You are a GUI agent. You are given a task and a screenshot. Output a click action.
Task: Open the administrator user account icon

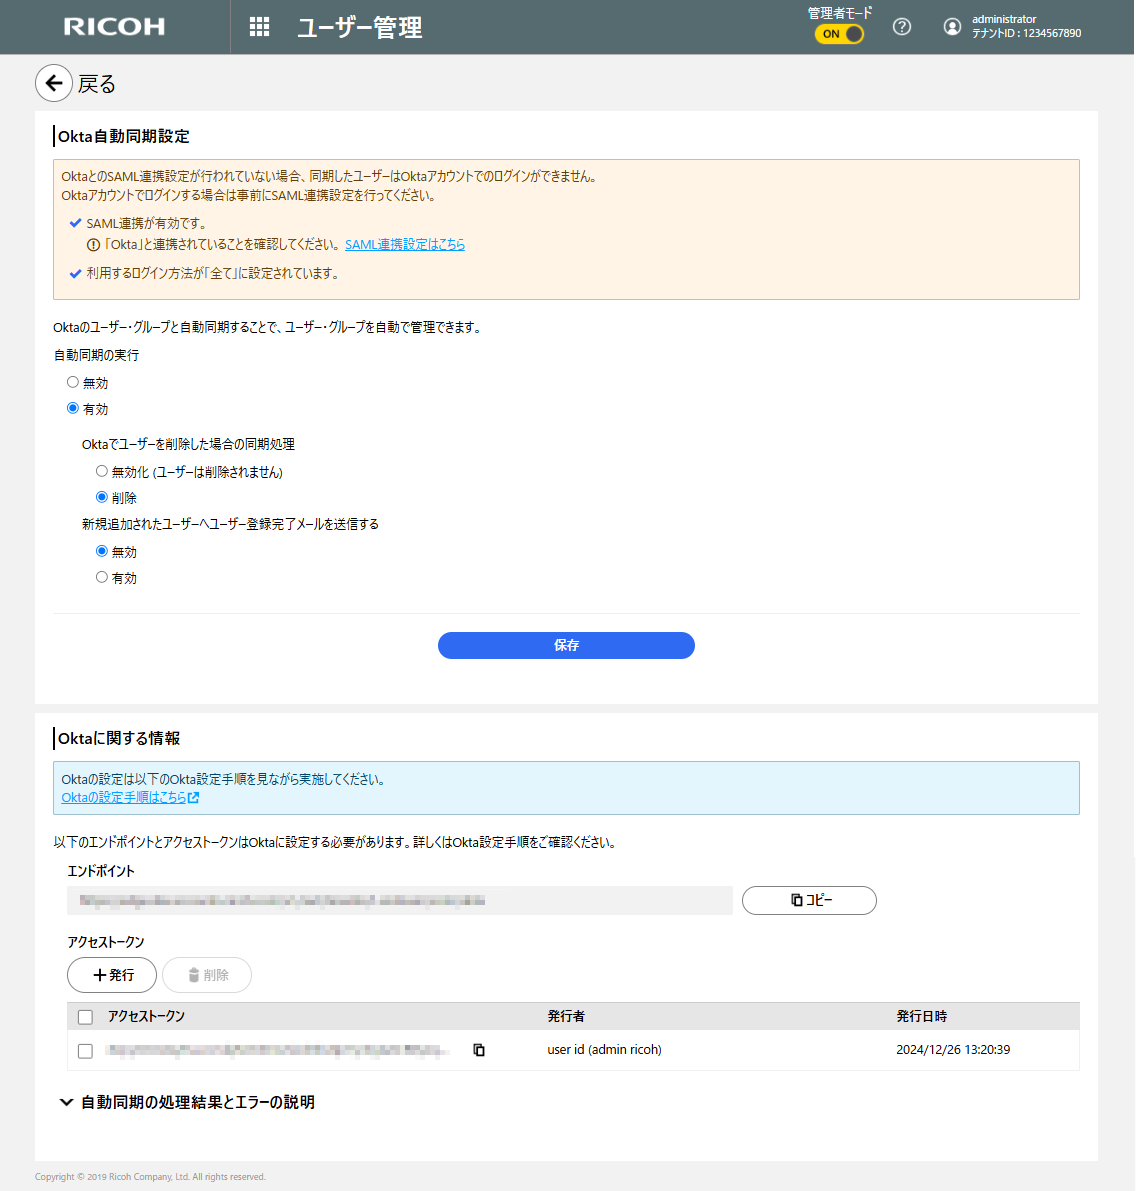coord(952,27)
